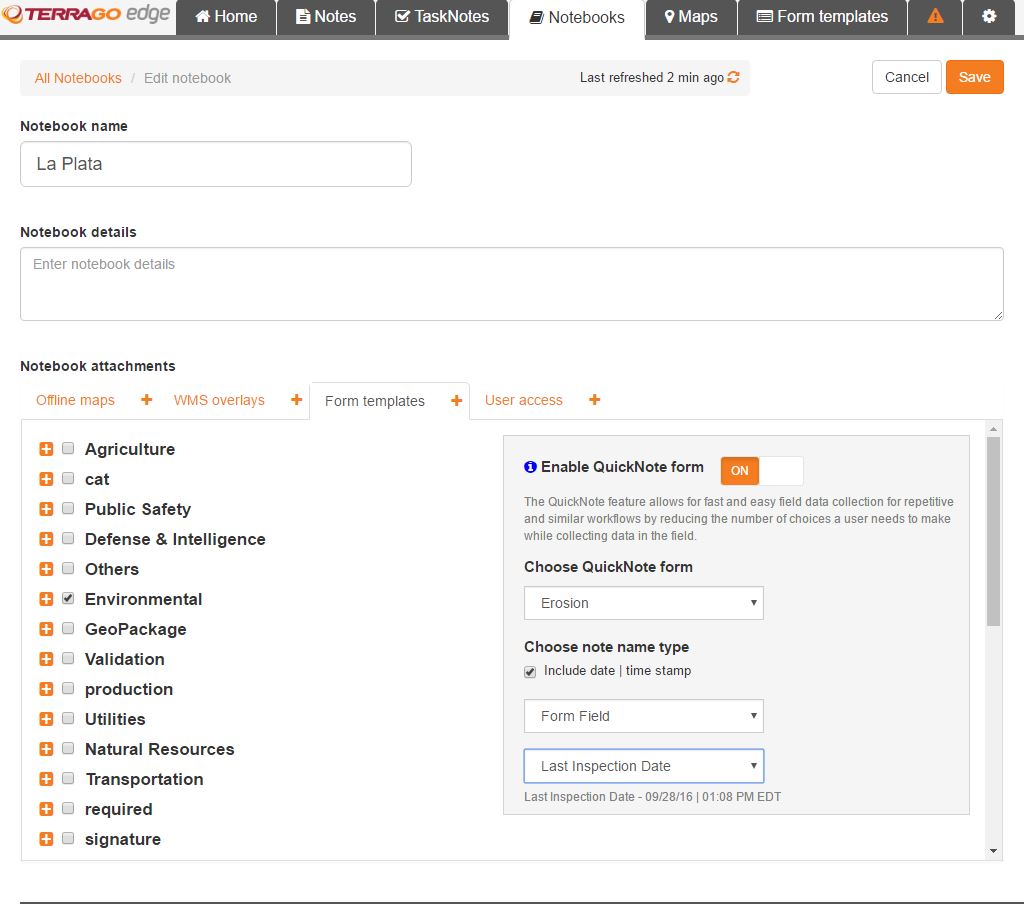Viewport: 1024px width, 904px height.
Task: Select the signature tree label
Action: [x=123, y=839]
